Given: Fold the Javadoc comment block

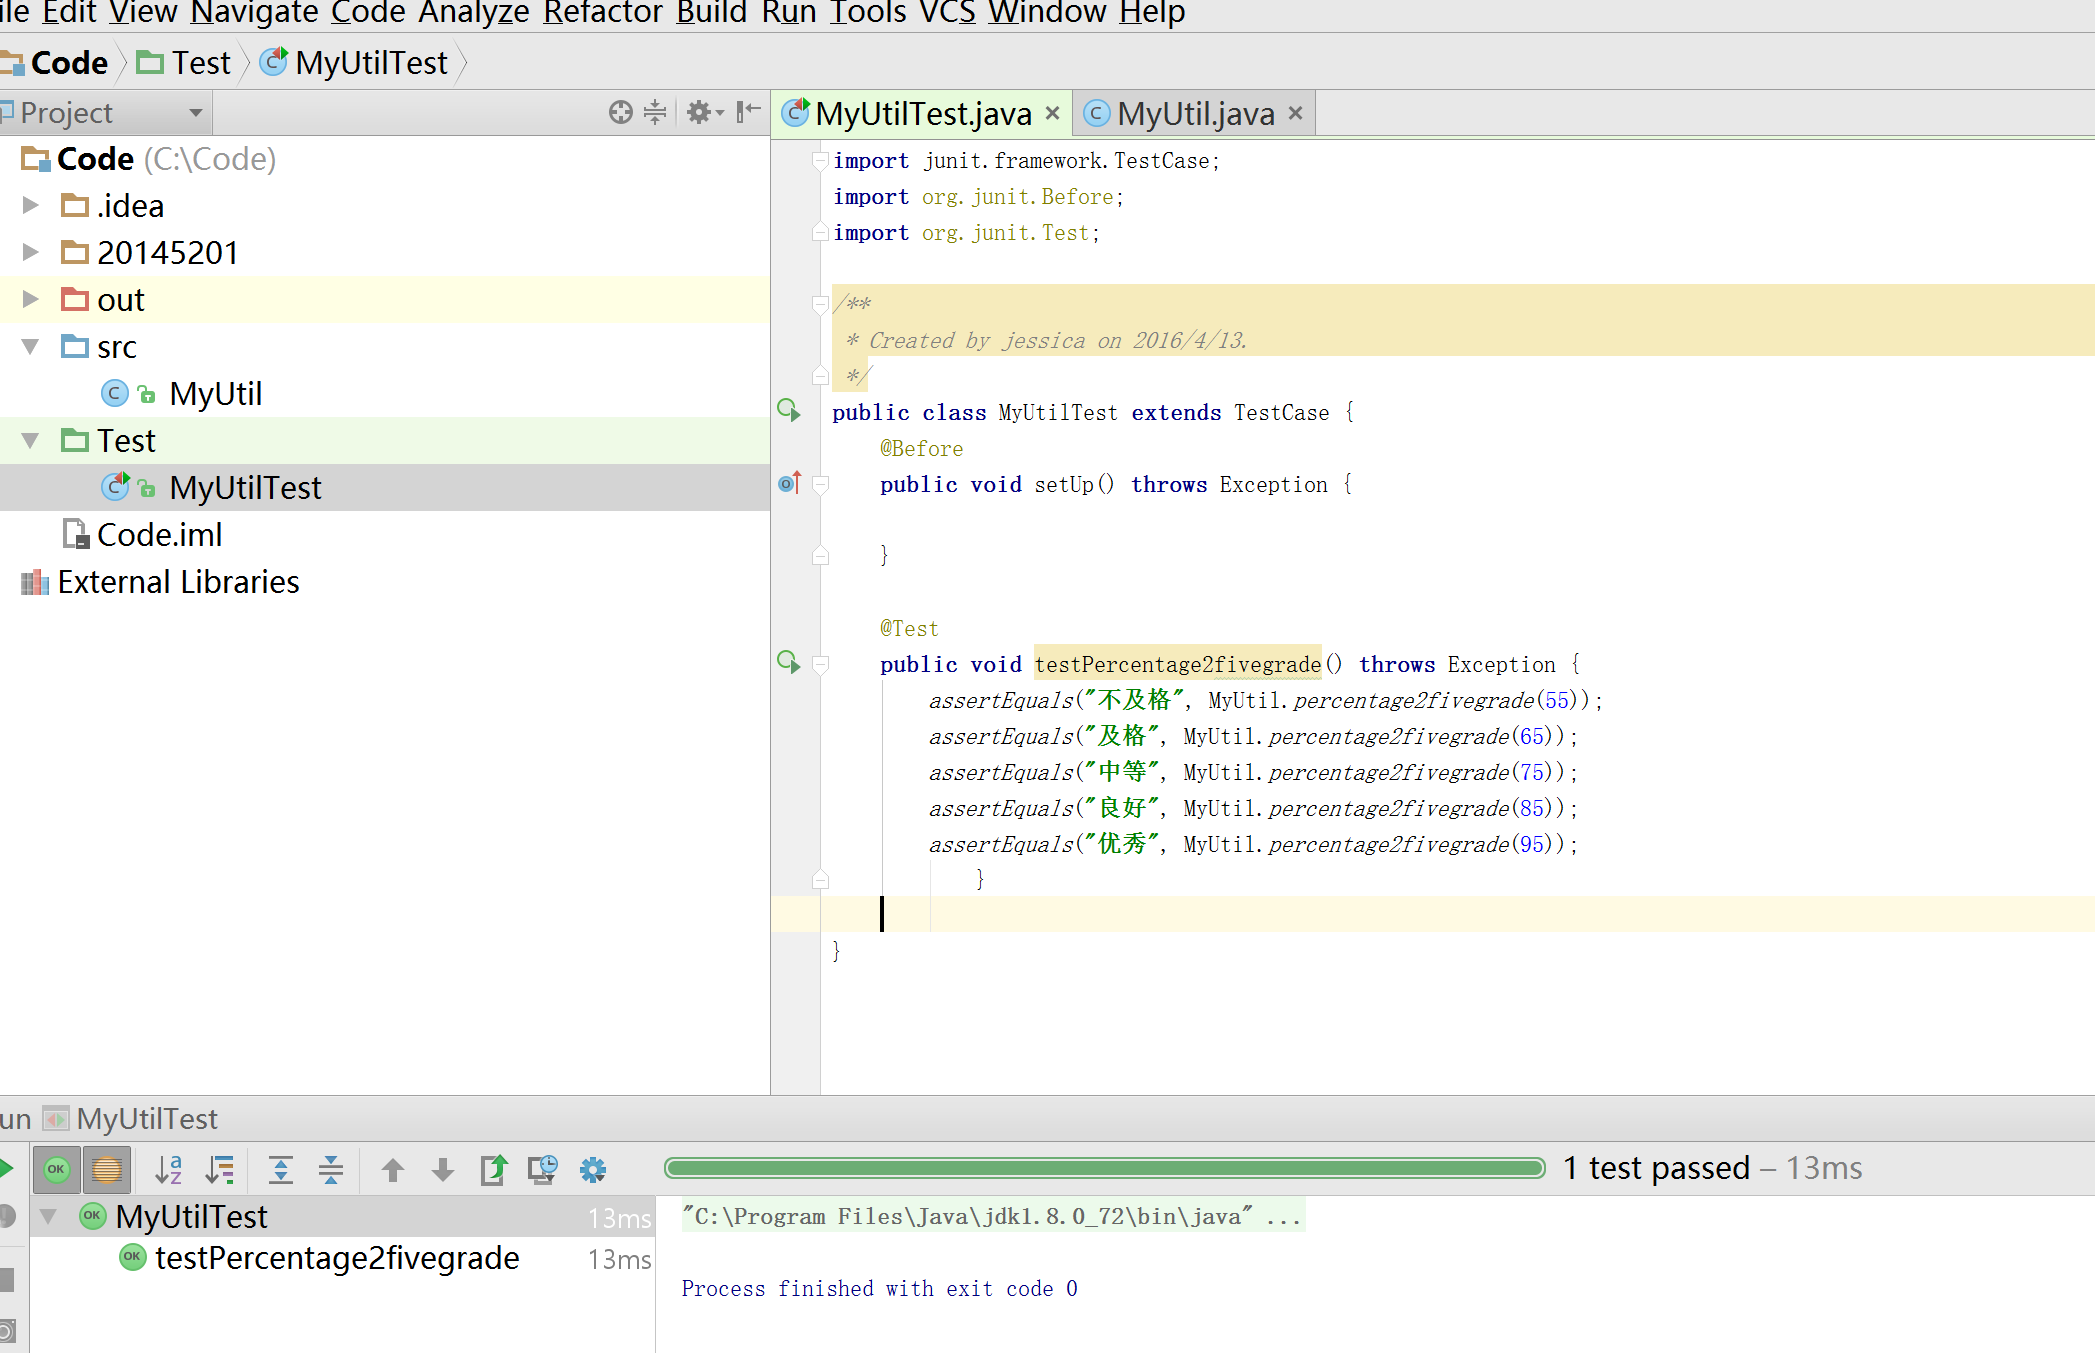Looking at the screenshot, I should 820,304.
